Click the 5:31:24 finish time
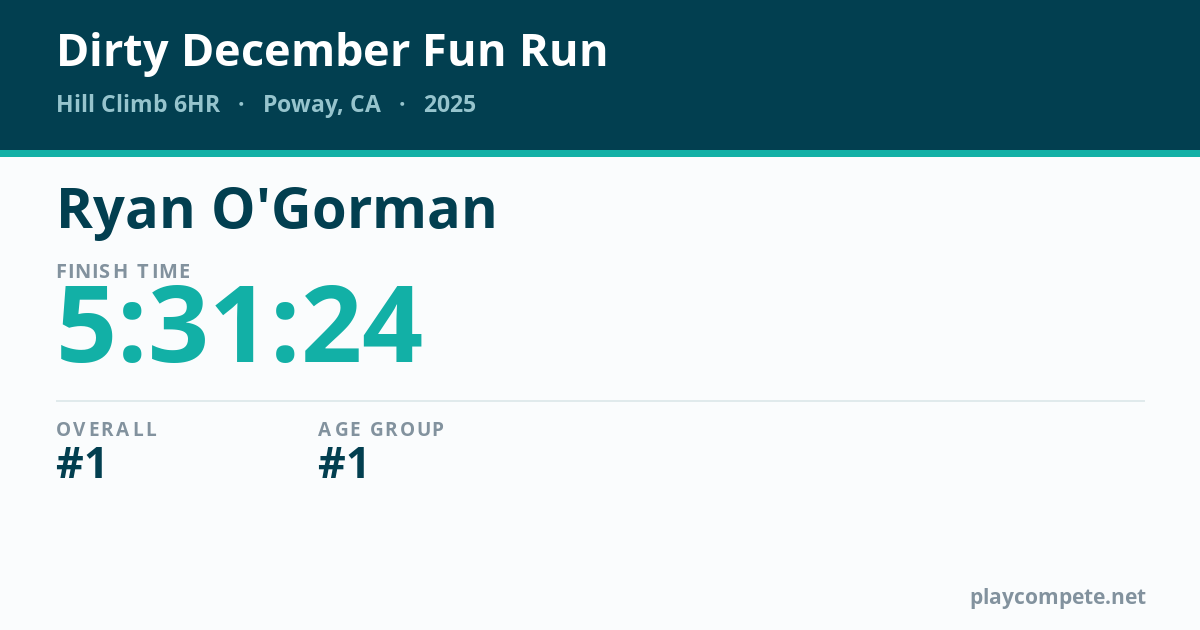The image size is (1200, 630). [240, 326]
